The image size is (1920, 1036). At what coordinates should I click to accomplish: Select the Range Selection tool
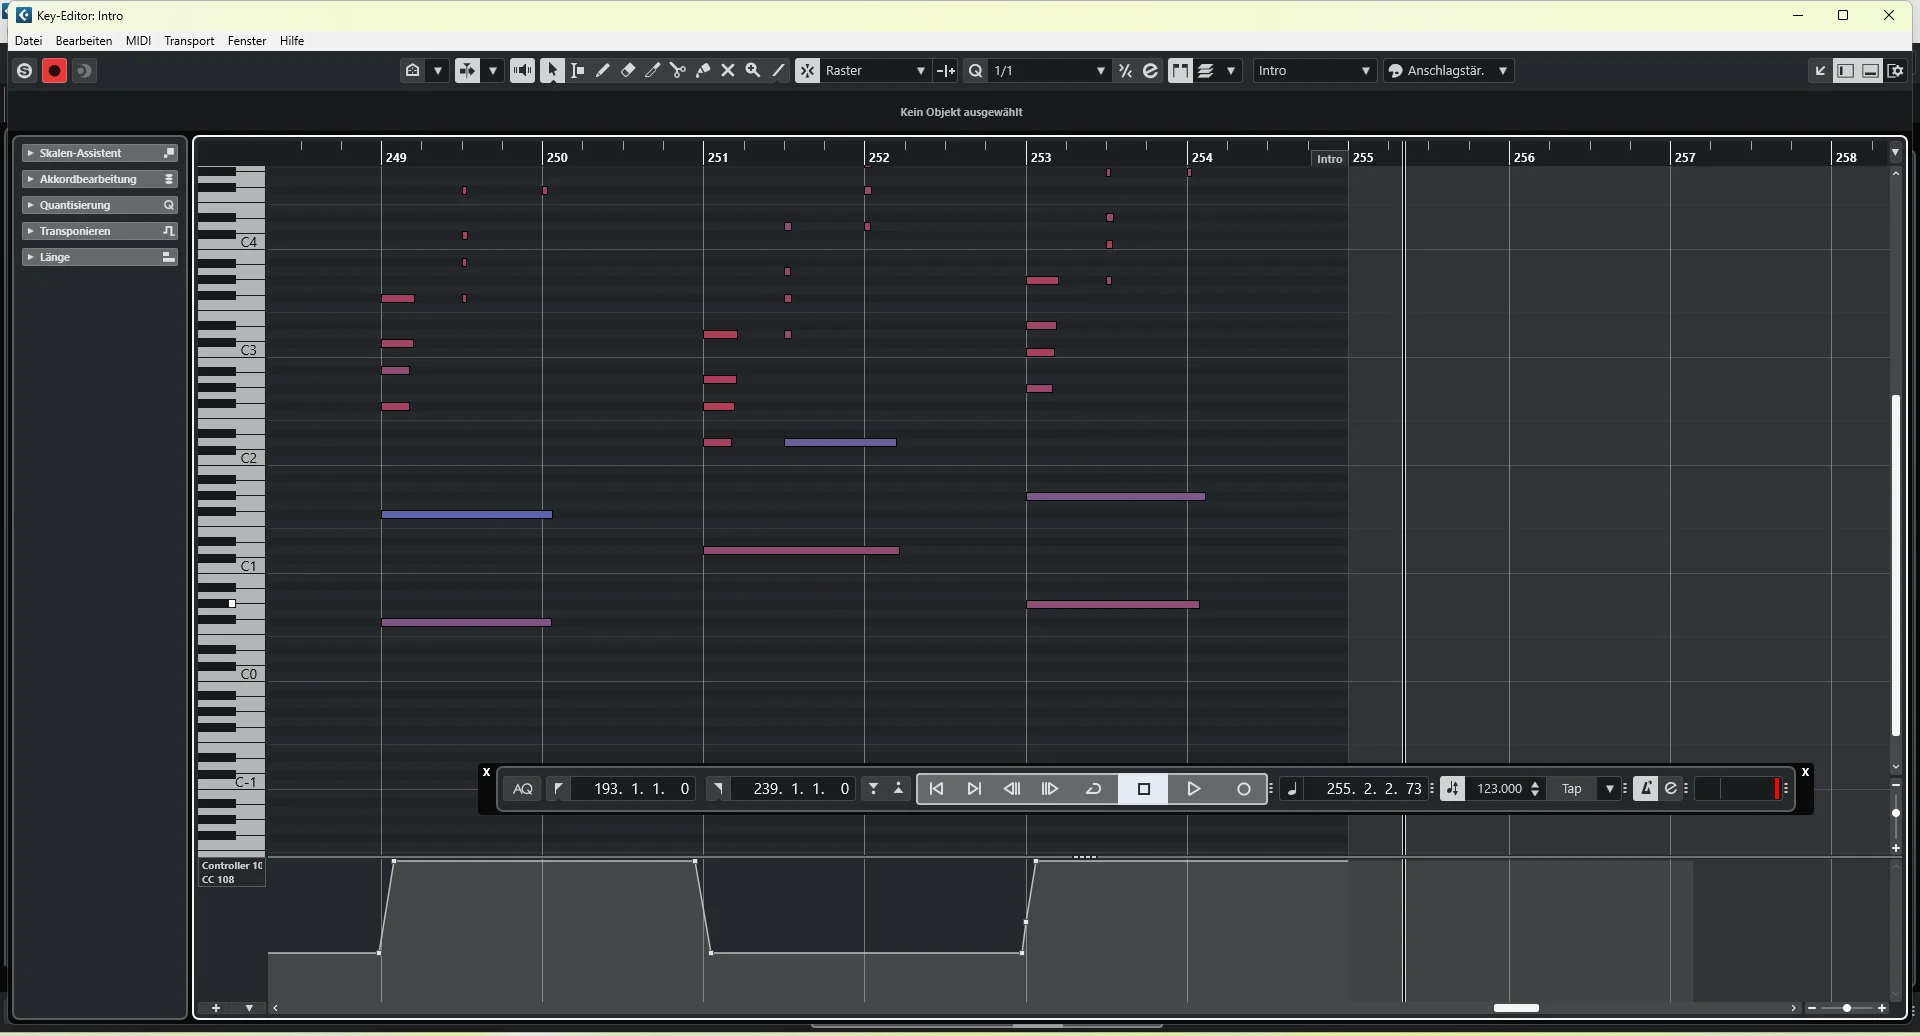click(578, 71)
